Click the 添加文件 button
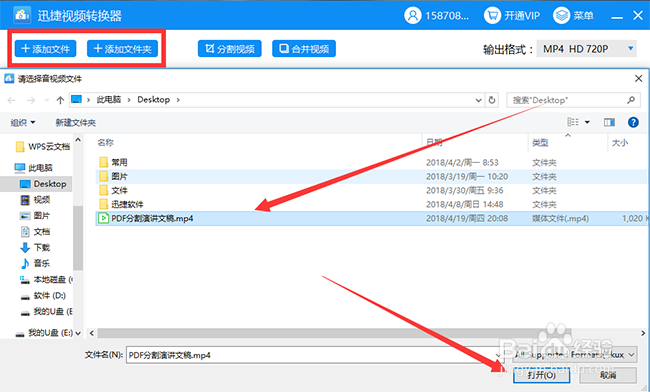 coord(45,48)
